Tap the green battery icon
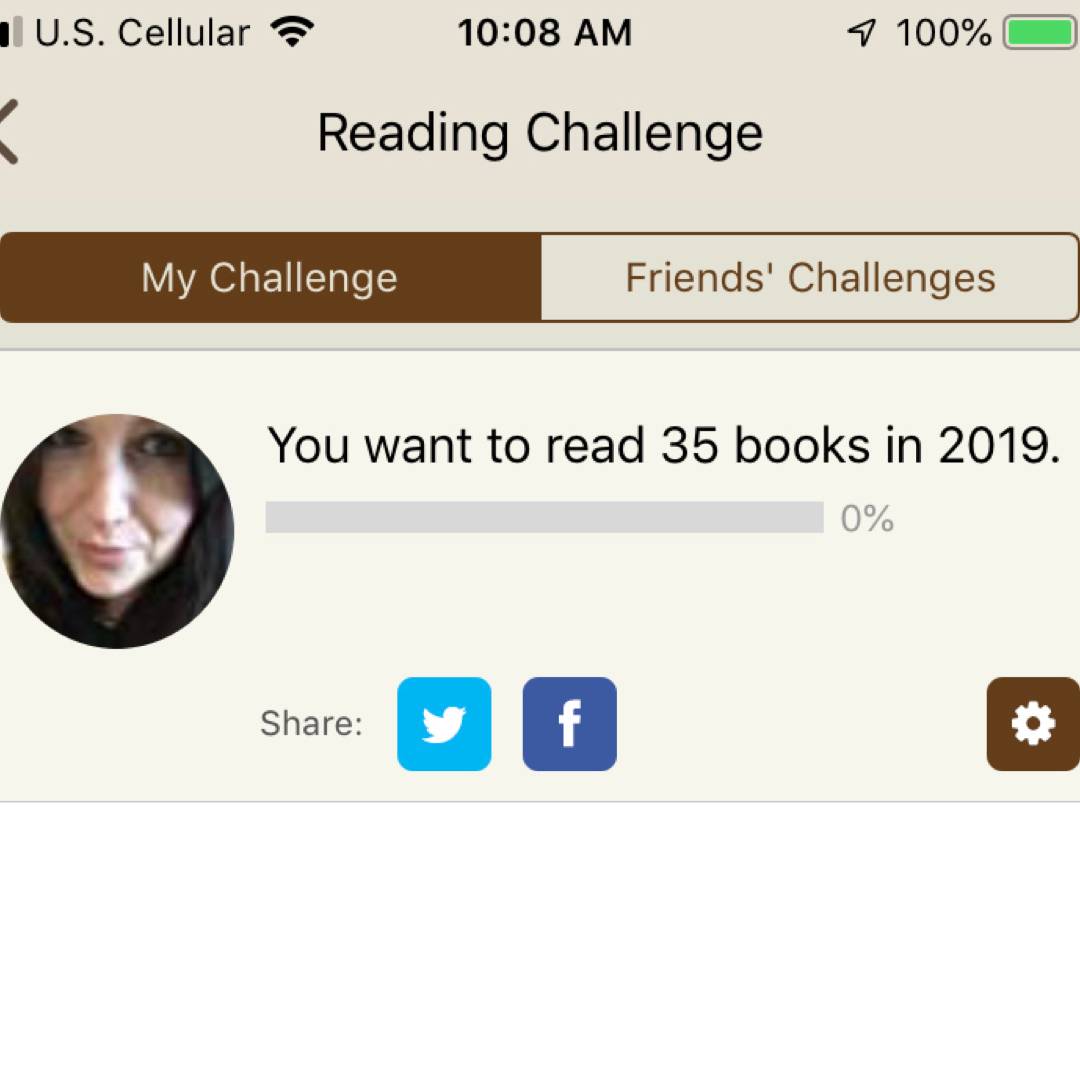 tap(1040, 33)
